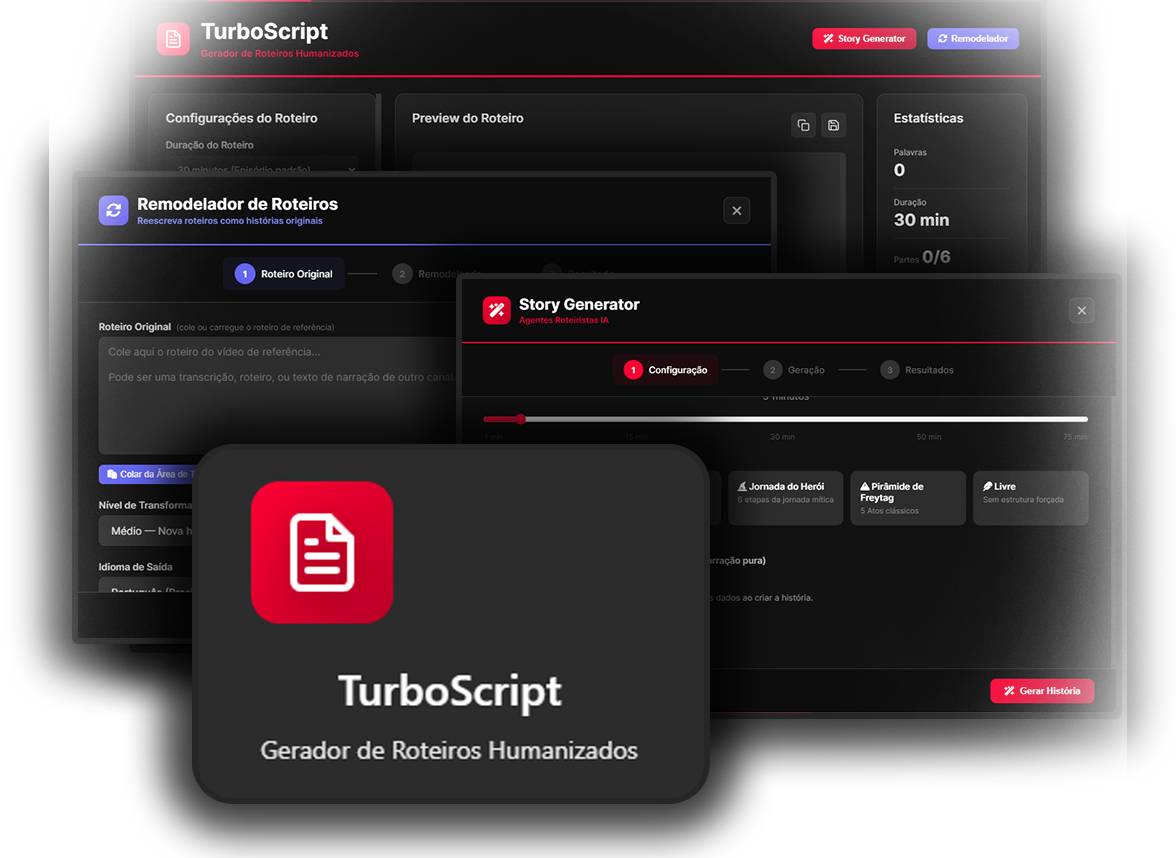1176x858 pixels.
Task: Click the save script icon in Preview
Action: click(x=833, y=125)
